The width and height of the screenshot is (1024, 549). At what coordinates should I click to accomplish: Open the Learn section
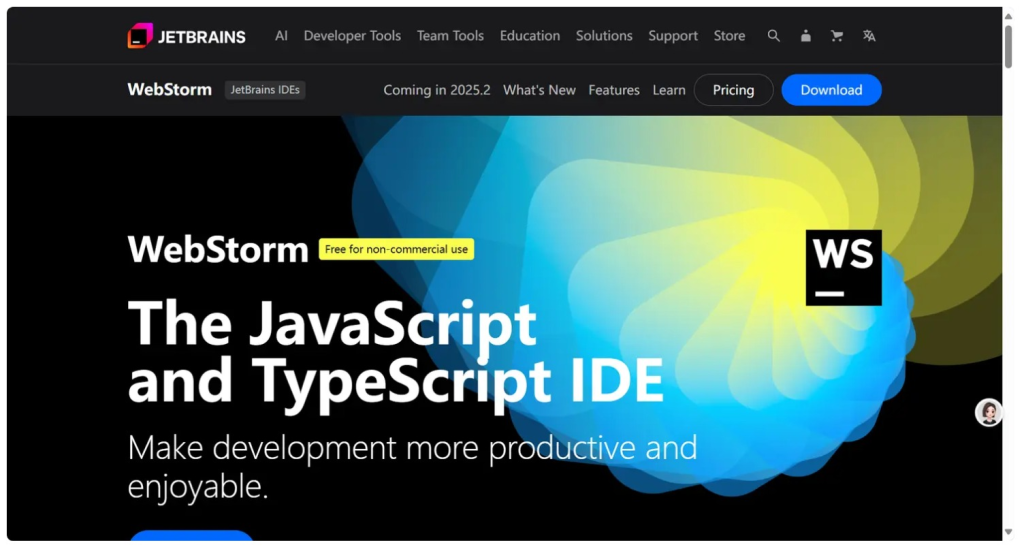tap(669, 90)
